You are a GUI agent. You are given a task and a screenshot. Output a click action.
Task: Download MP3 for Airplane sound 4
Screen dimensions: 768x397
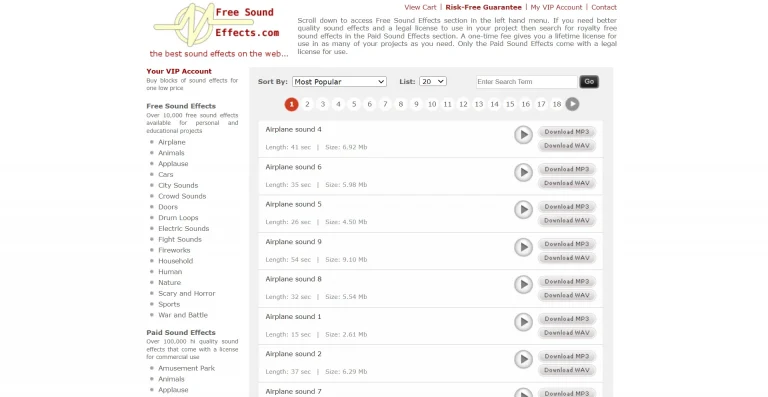pyautogui.click(x=567, y=132)
